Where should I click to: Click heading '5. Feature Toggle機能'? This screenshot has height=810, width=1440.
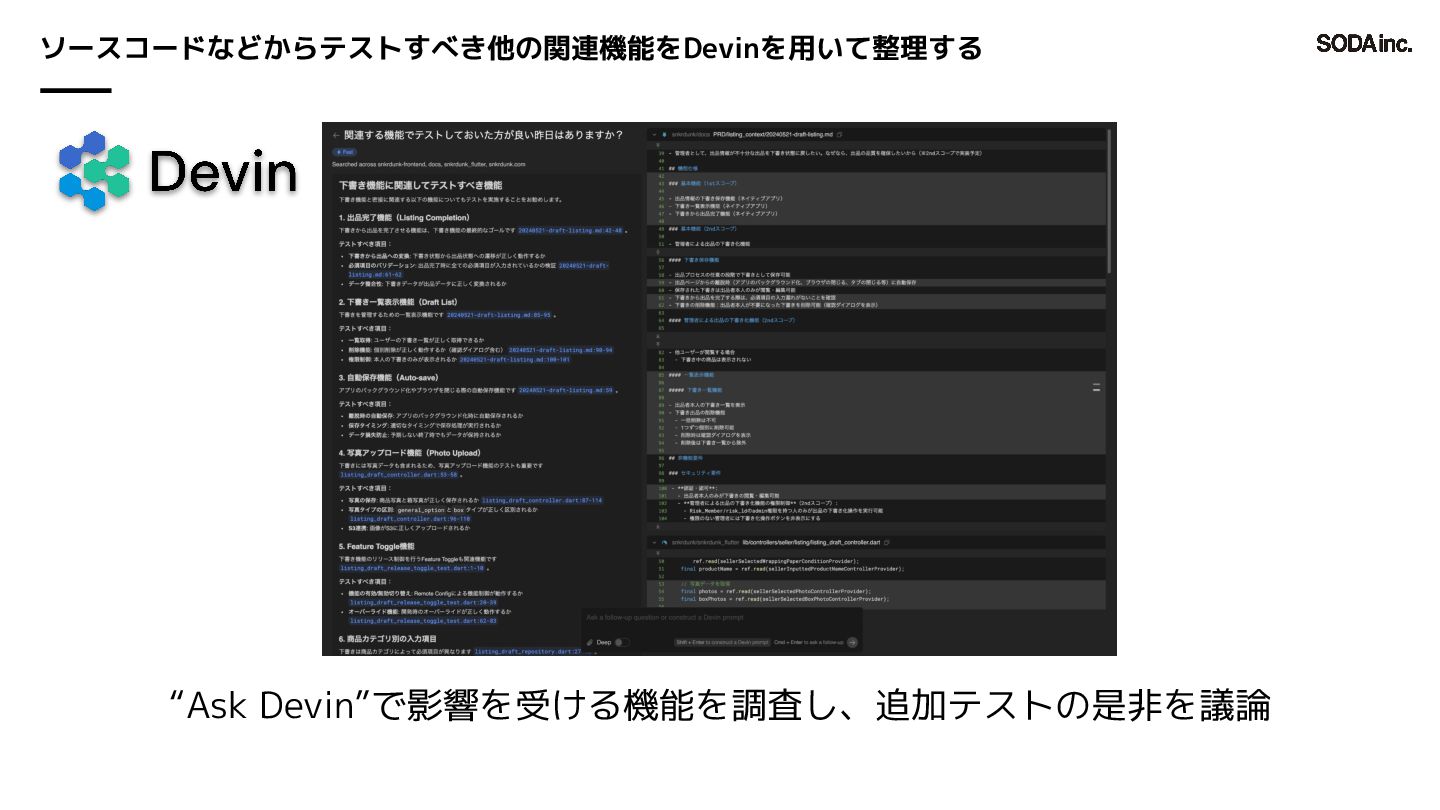click(x=376, y=546)
